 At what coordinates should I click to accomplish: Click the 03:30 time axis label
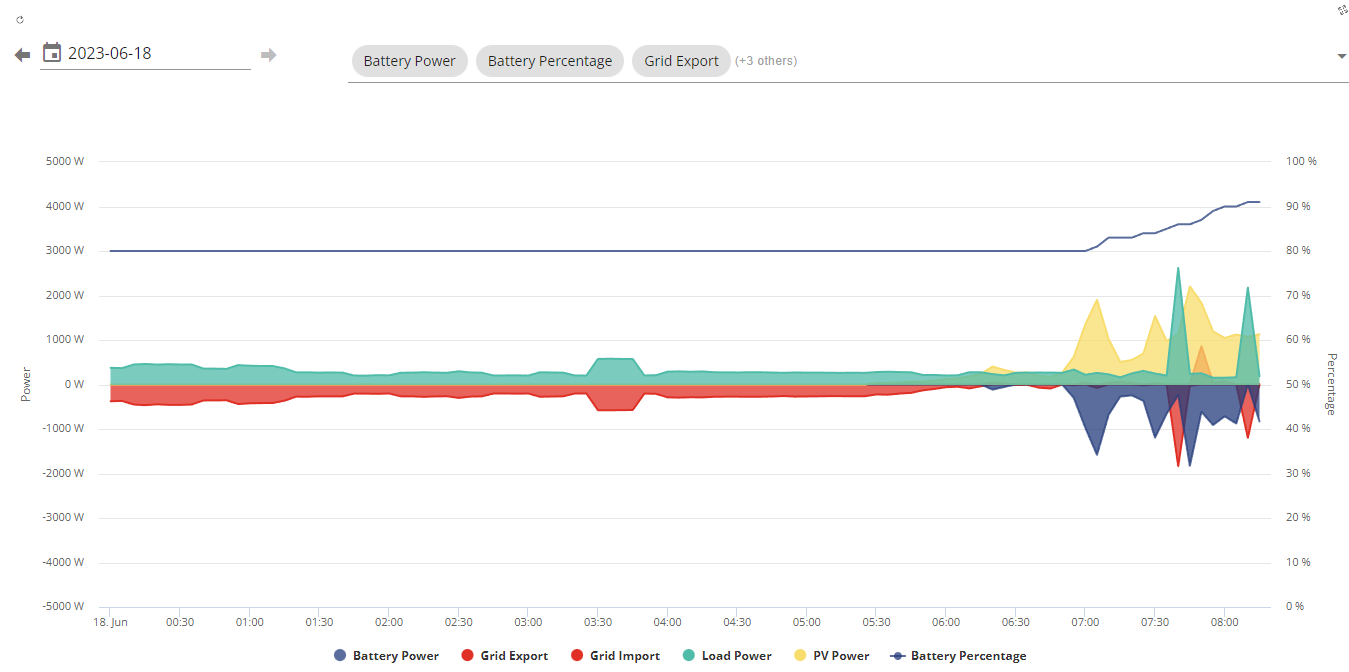pyautogui.click(x=598, y=622)
